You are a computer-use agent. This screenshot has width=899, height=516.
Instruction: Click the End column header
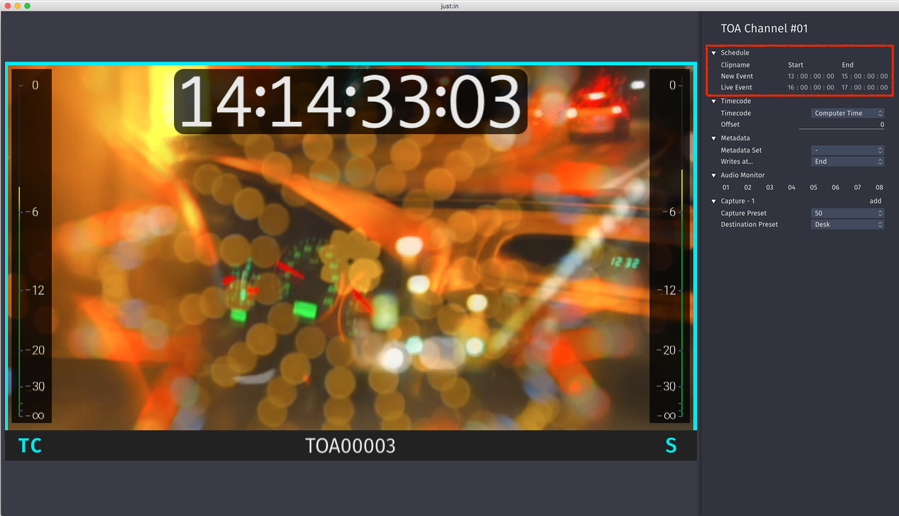(847, 65)
